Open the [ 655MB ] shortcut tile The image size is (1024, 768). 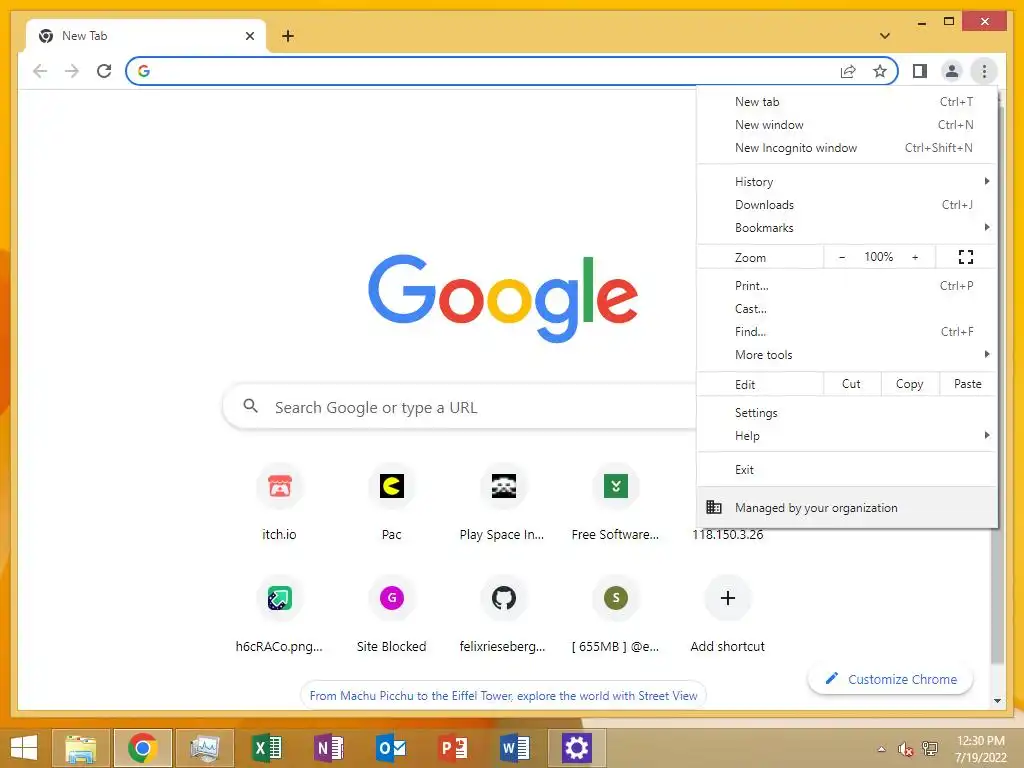(x=615, y=614)
